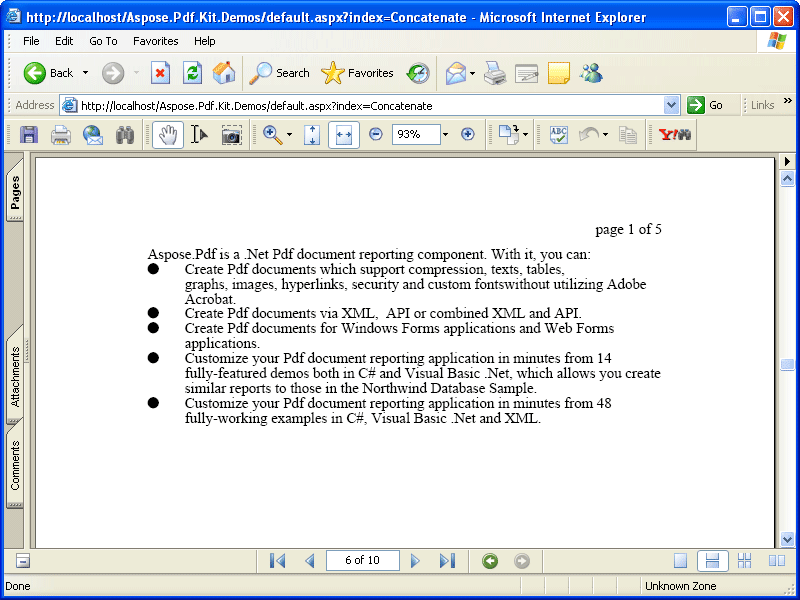The height and width of the screenshot is (600, 800).
Task: Expand the Address bar dropdown
Action: 671,106
